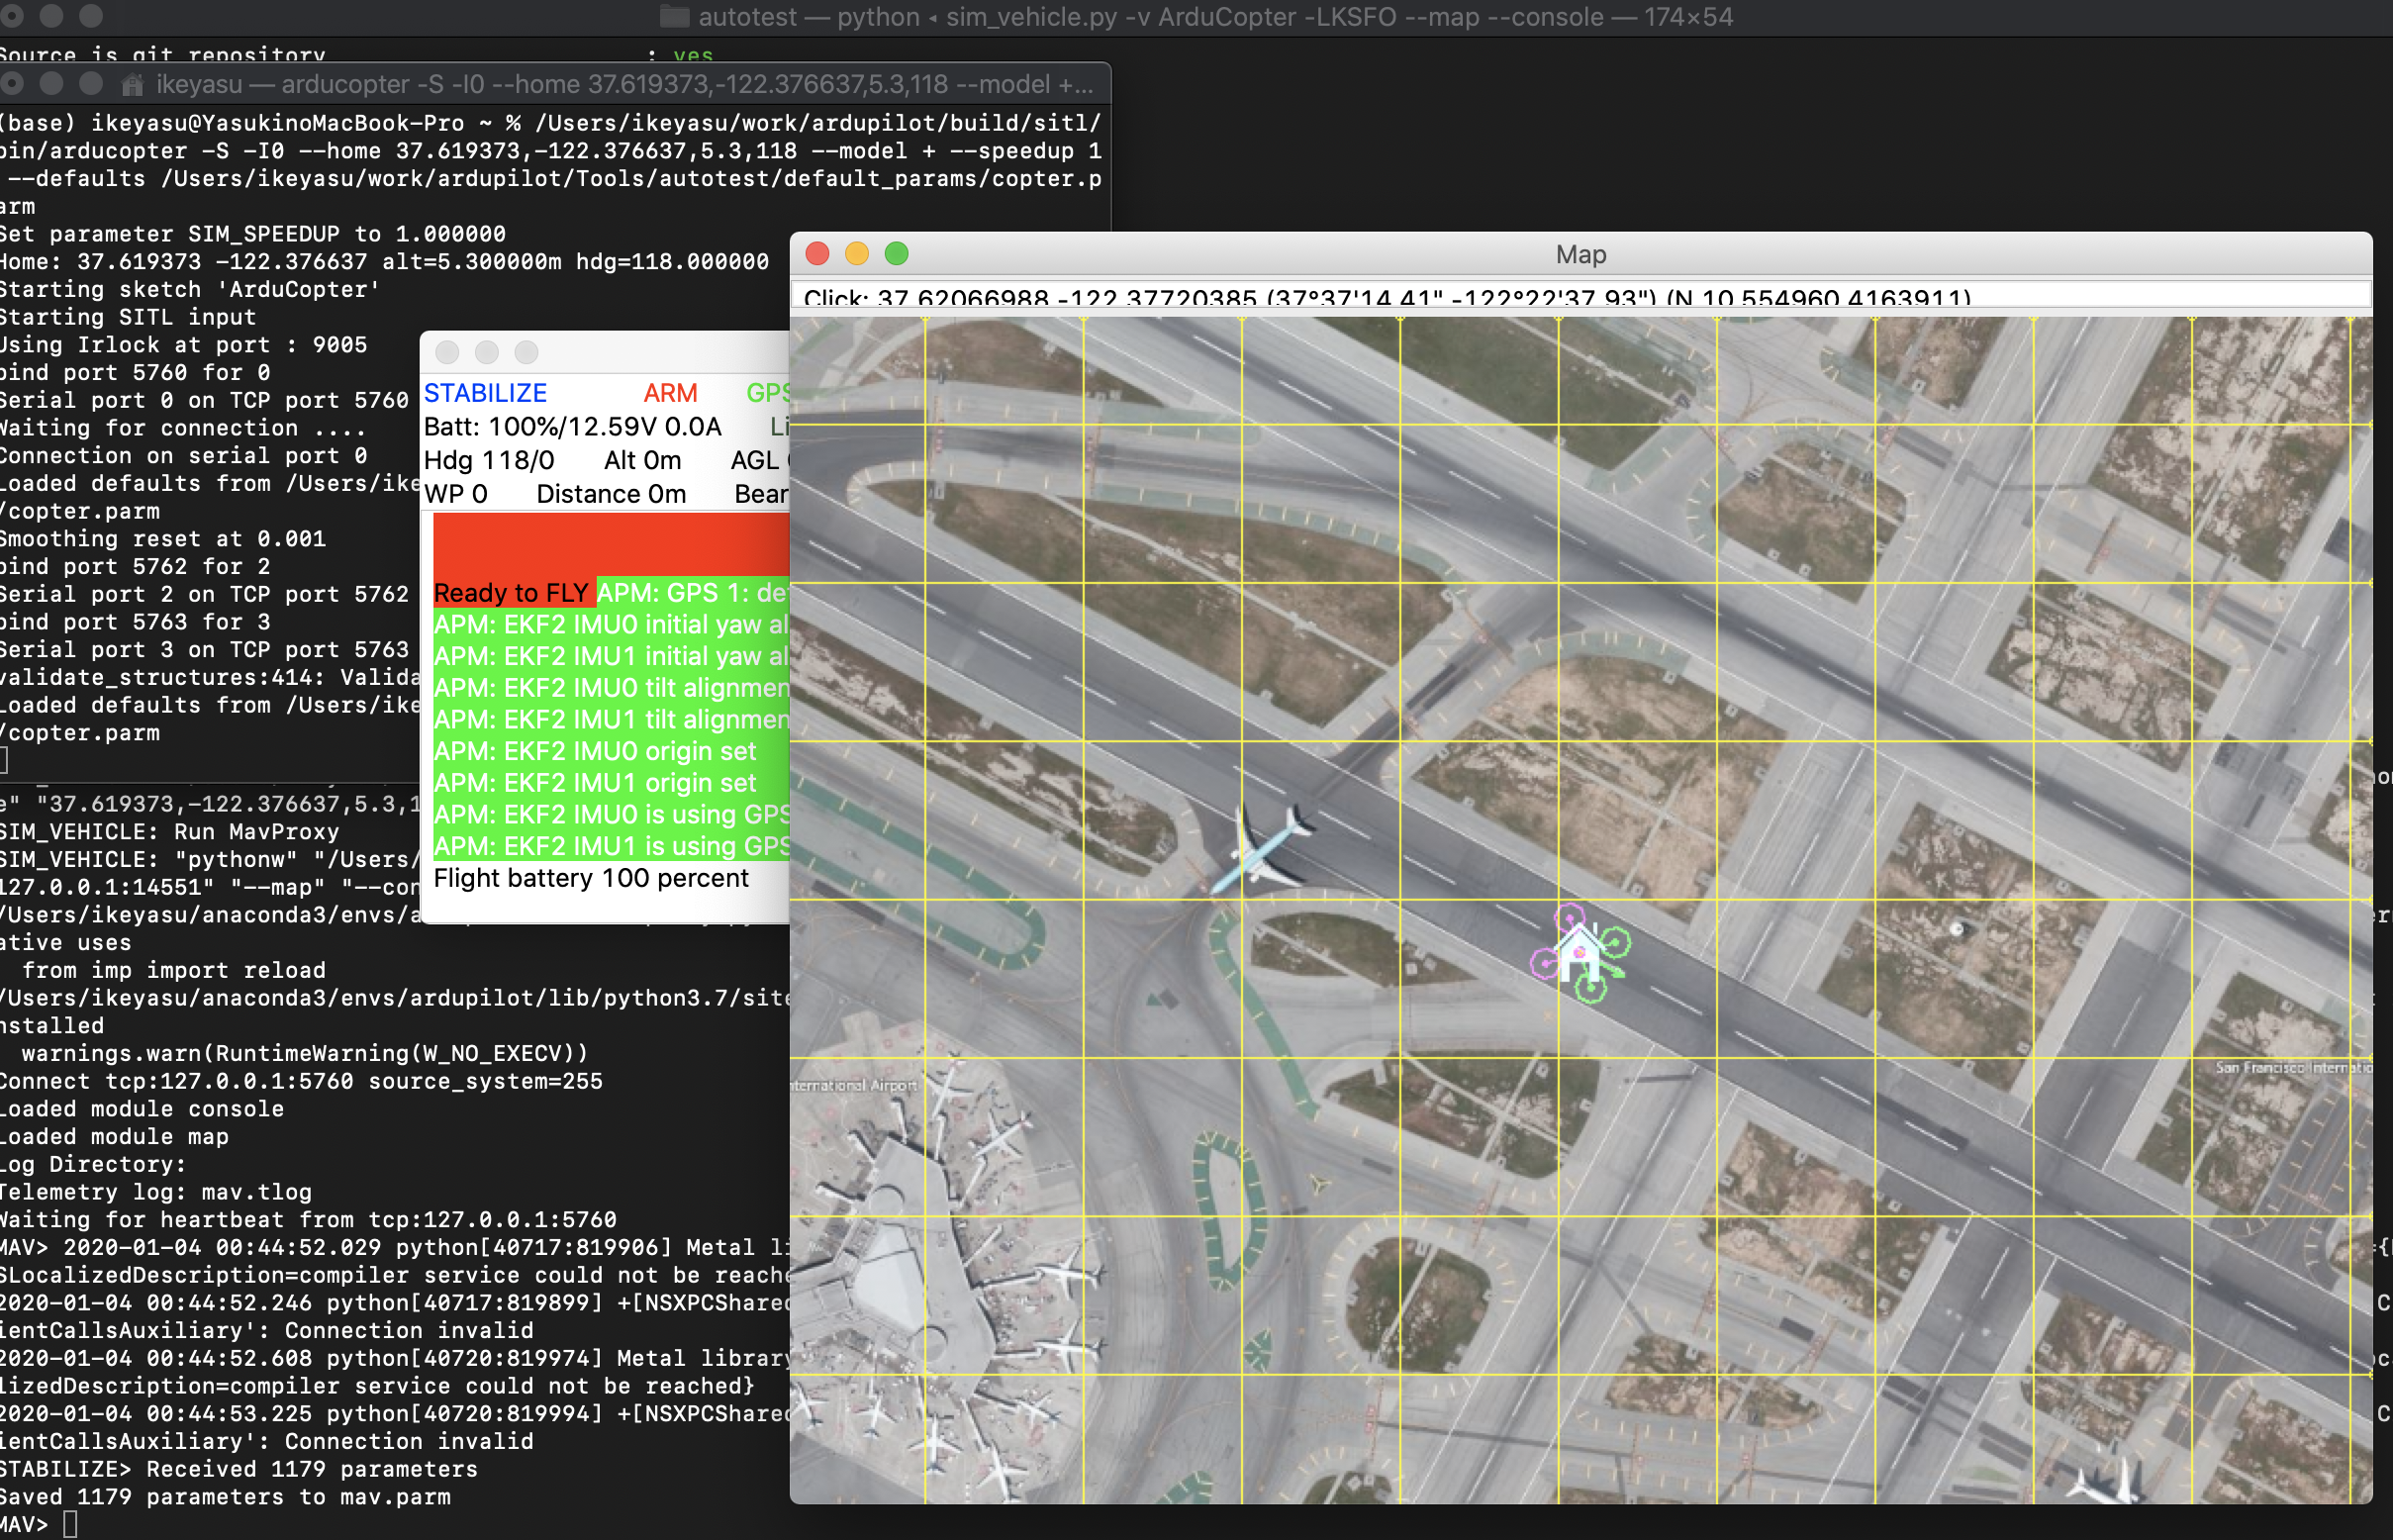Click the house icon in arducopter terminal title
2393x1540 pixels.
click(x=133, y=85)
